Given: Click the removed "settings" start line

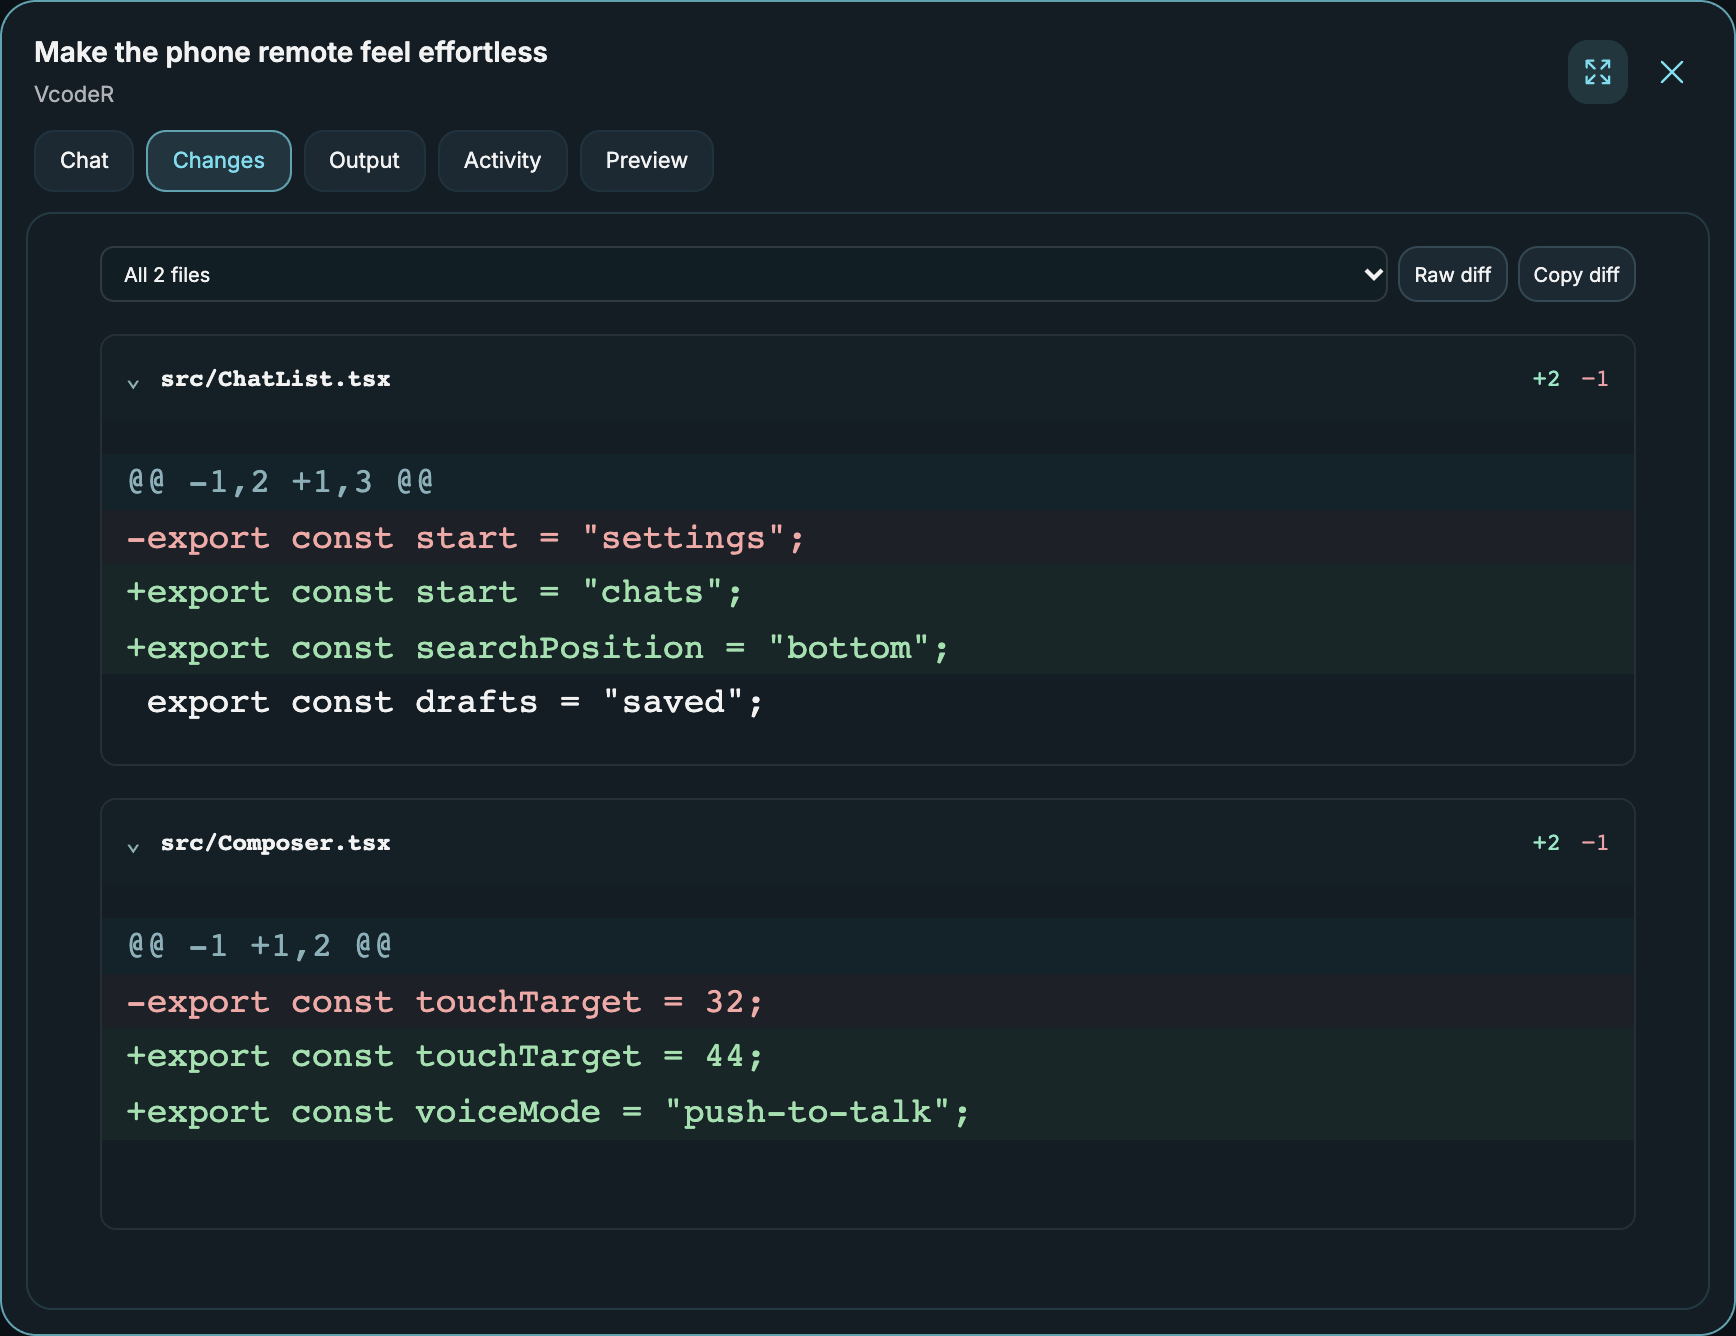Looking at the screenshot, I should tap(868, 537).
